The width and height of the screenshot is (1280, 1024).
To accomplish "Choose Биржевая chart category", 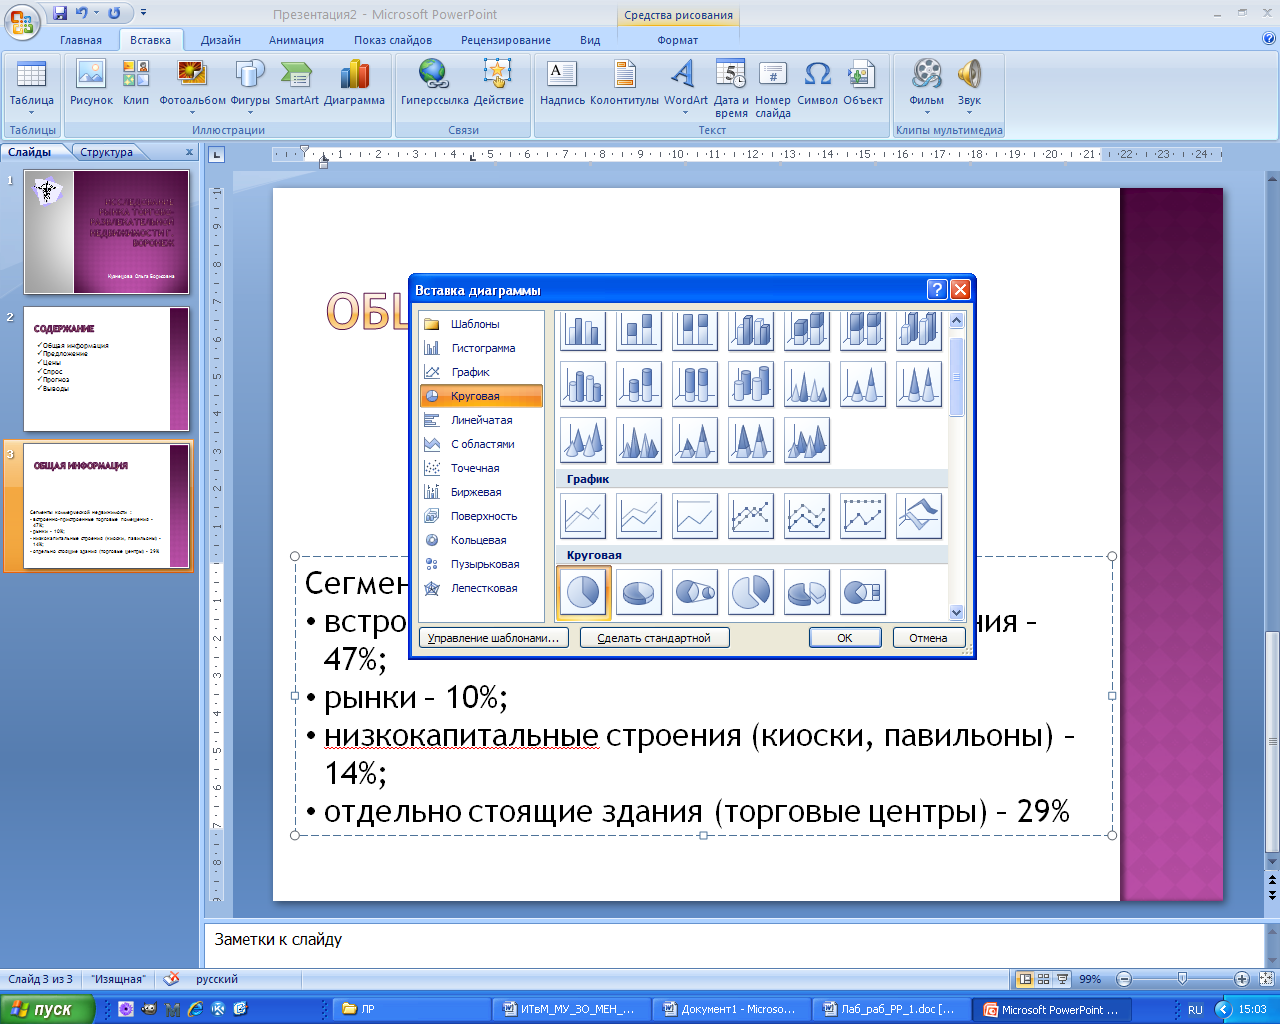I will click(482, 492).
